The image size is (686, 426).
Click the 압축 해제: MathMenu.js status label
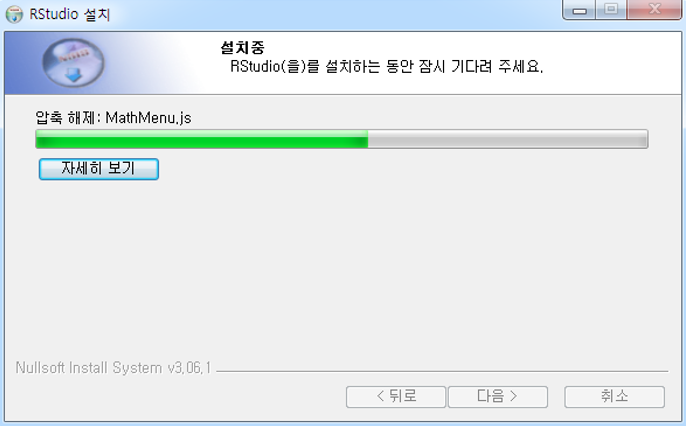(113, 118)
